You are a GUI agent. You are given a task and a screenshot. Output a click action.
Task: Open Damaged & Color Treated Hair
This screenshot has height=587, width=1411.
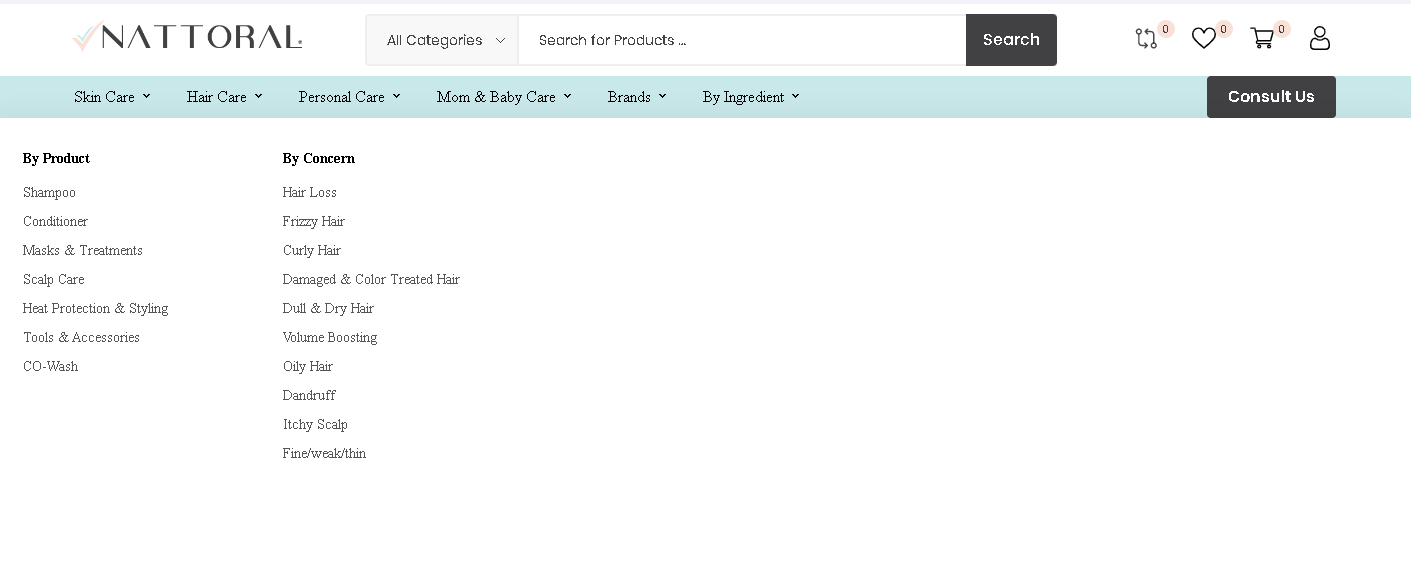[371, 279]
